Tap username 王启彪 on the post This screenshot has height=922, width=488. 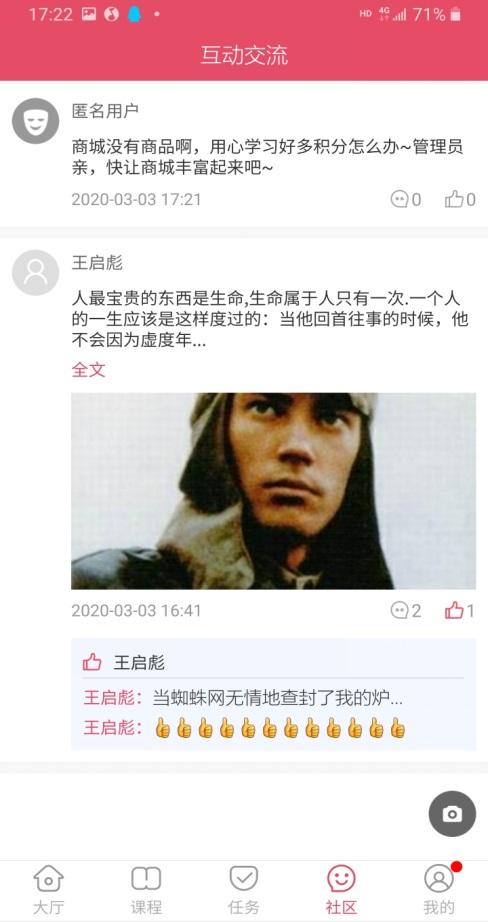[x=97, y=263]
